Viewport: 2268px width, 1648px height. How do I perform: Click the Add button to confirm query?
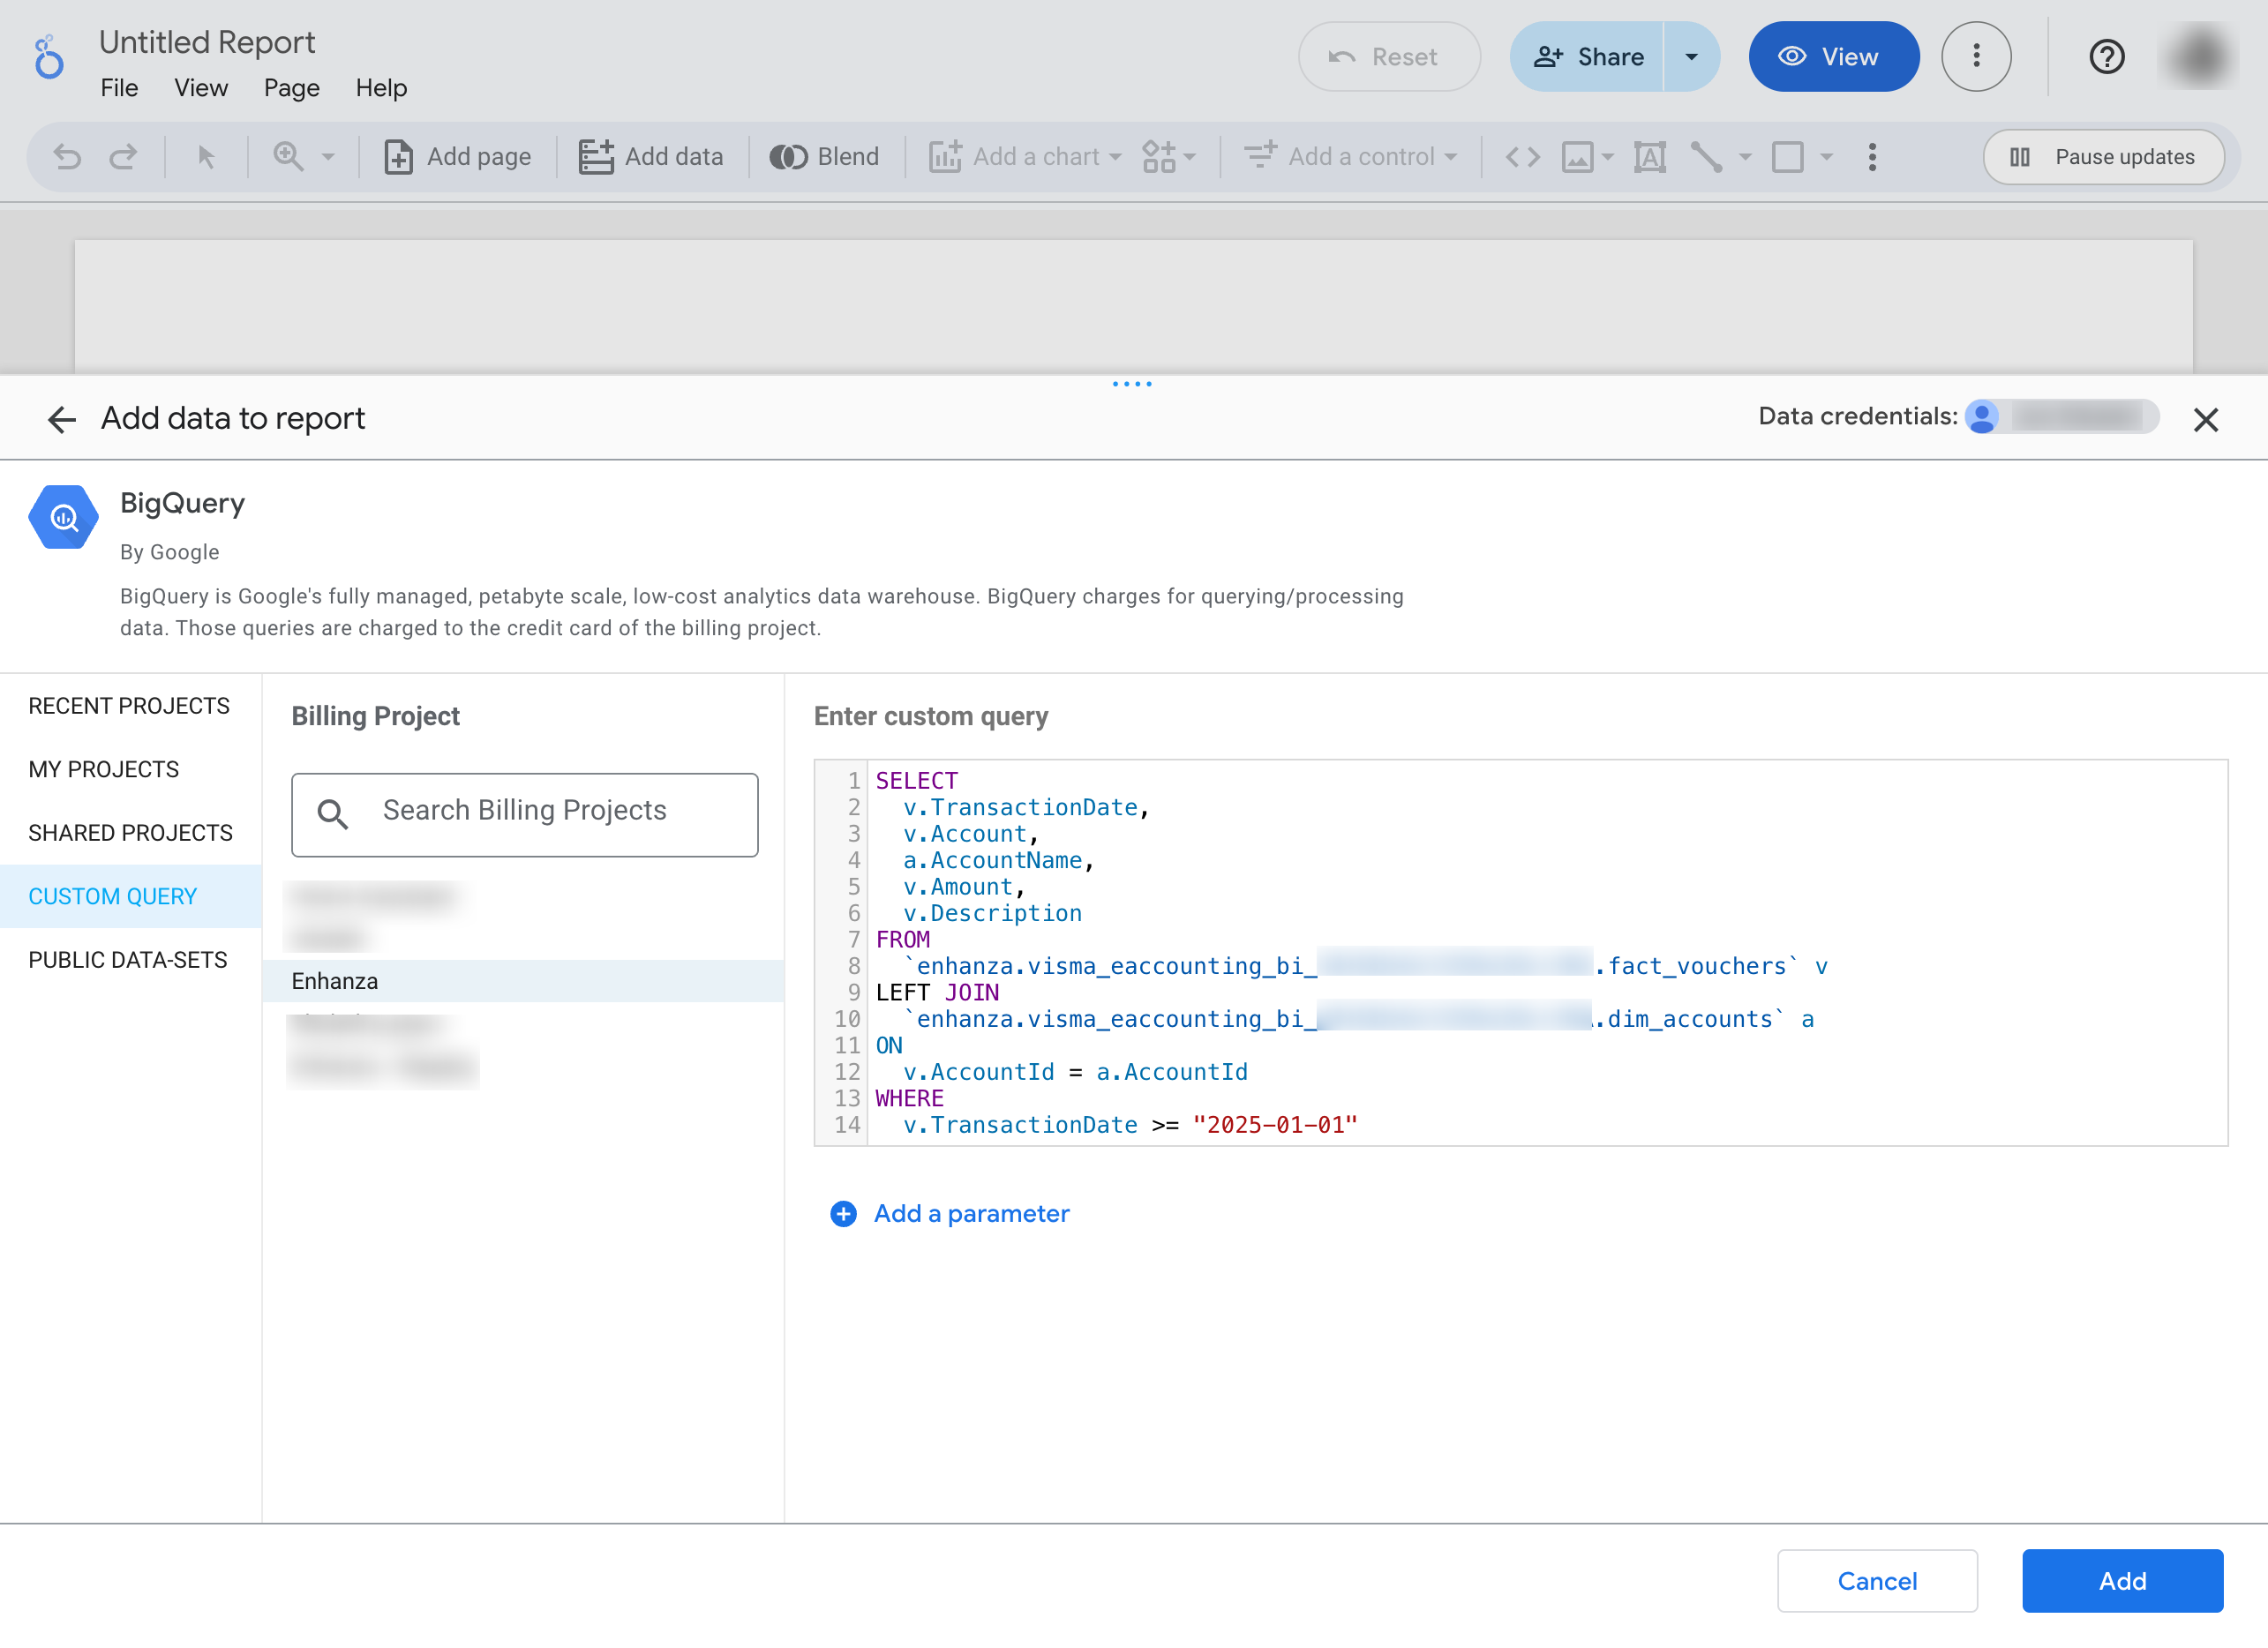(x=2123, y=1581)
